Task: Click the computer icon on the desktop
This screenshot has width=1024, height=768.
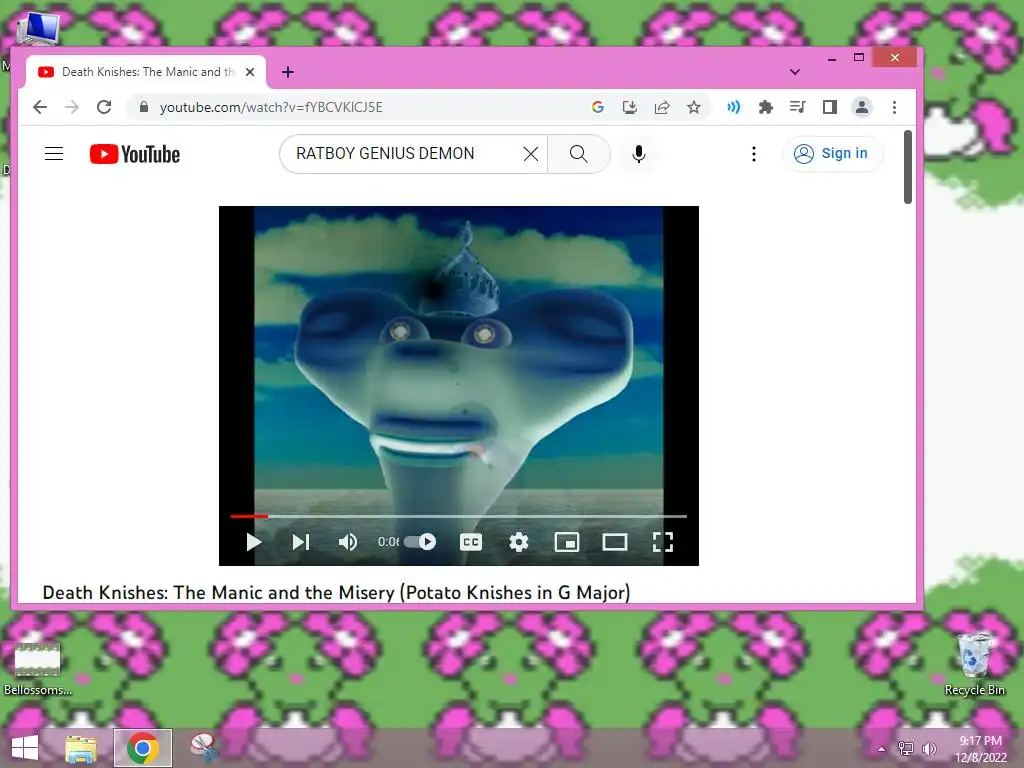Action: click(38, 29)
